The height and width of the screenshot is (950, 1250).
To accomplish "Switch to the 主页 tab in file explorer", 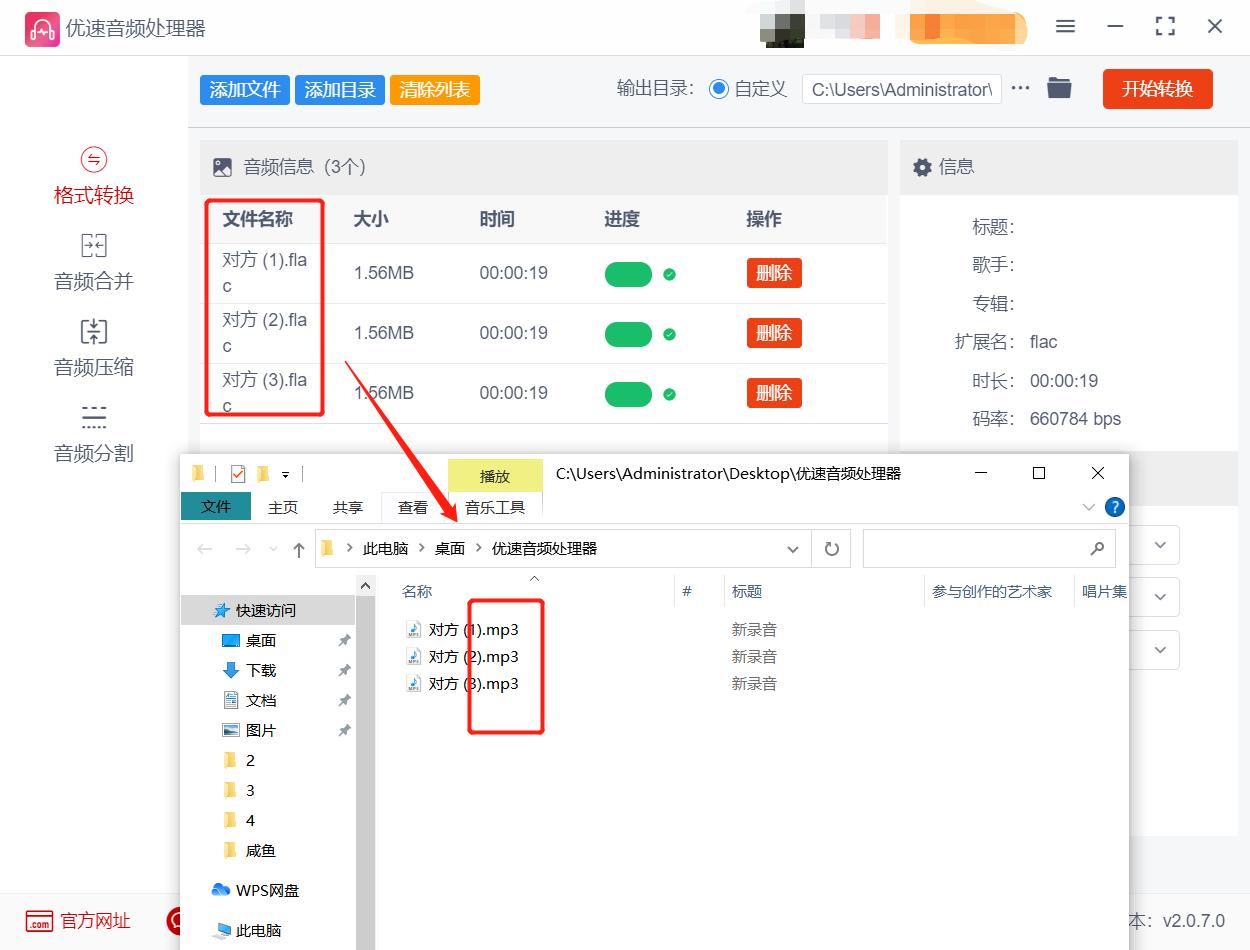I will point(282,507).
